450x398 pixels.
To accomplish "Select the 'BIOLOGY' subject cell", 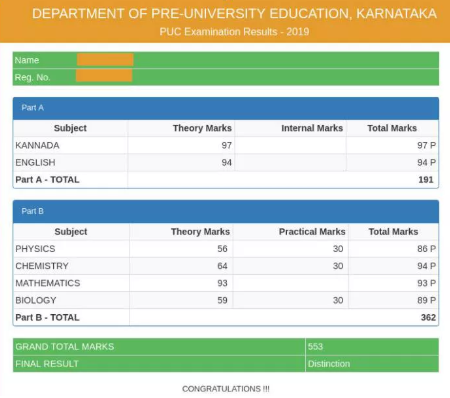I will tap(71, 300).
